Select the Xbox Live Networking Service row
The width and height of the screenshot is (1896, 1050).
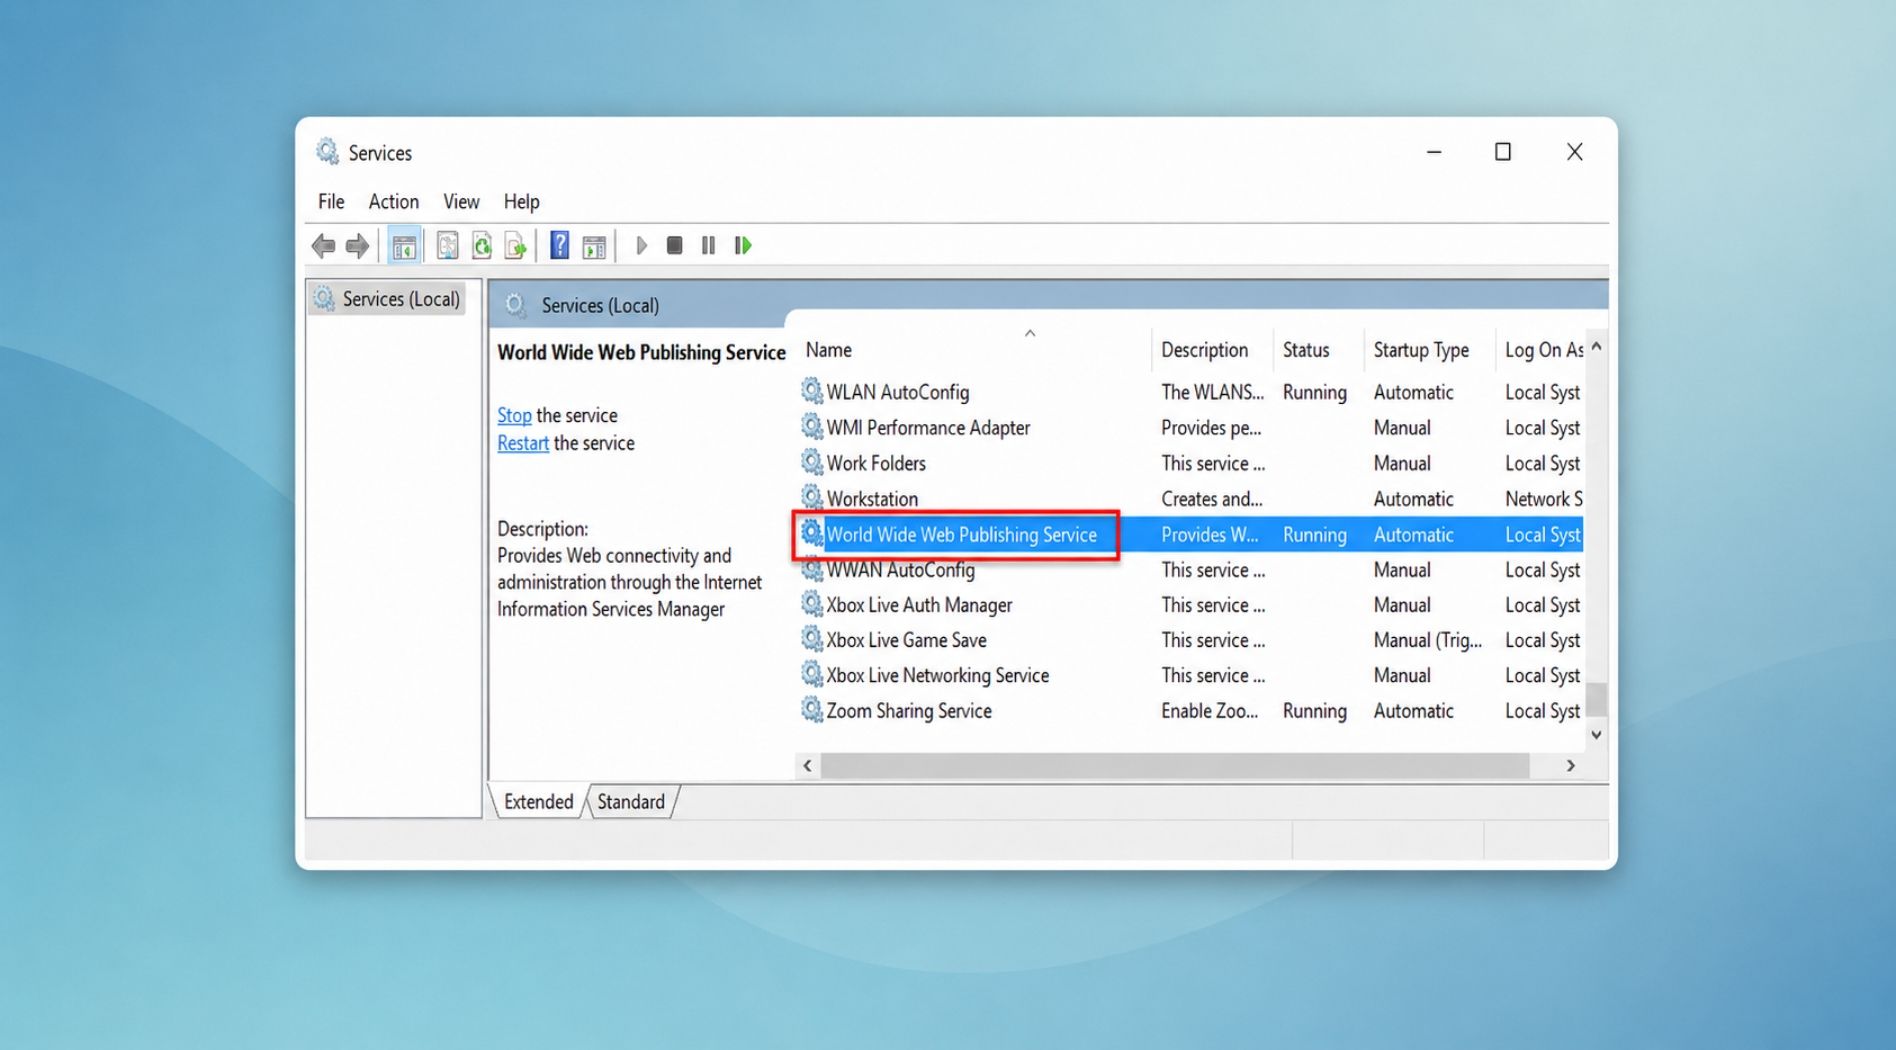[x=1190, y=675]
